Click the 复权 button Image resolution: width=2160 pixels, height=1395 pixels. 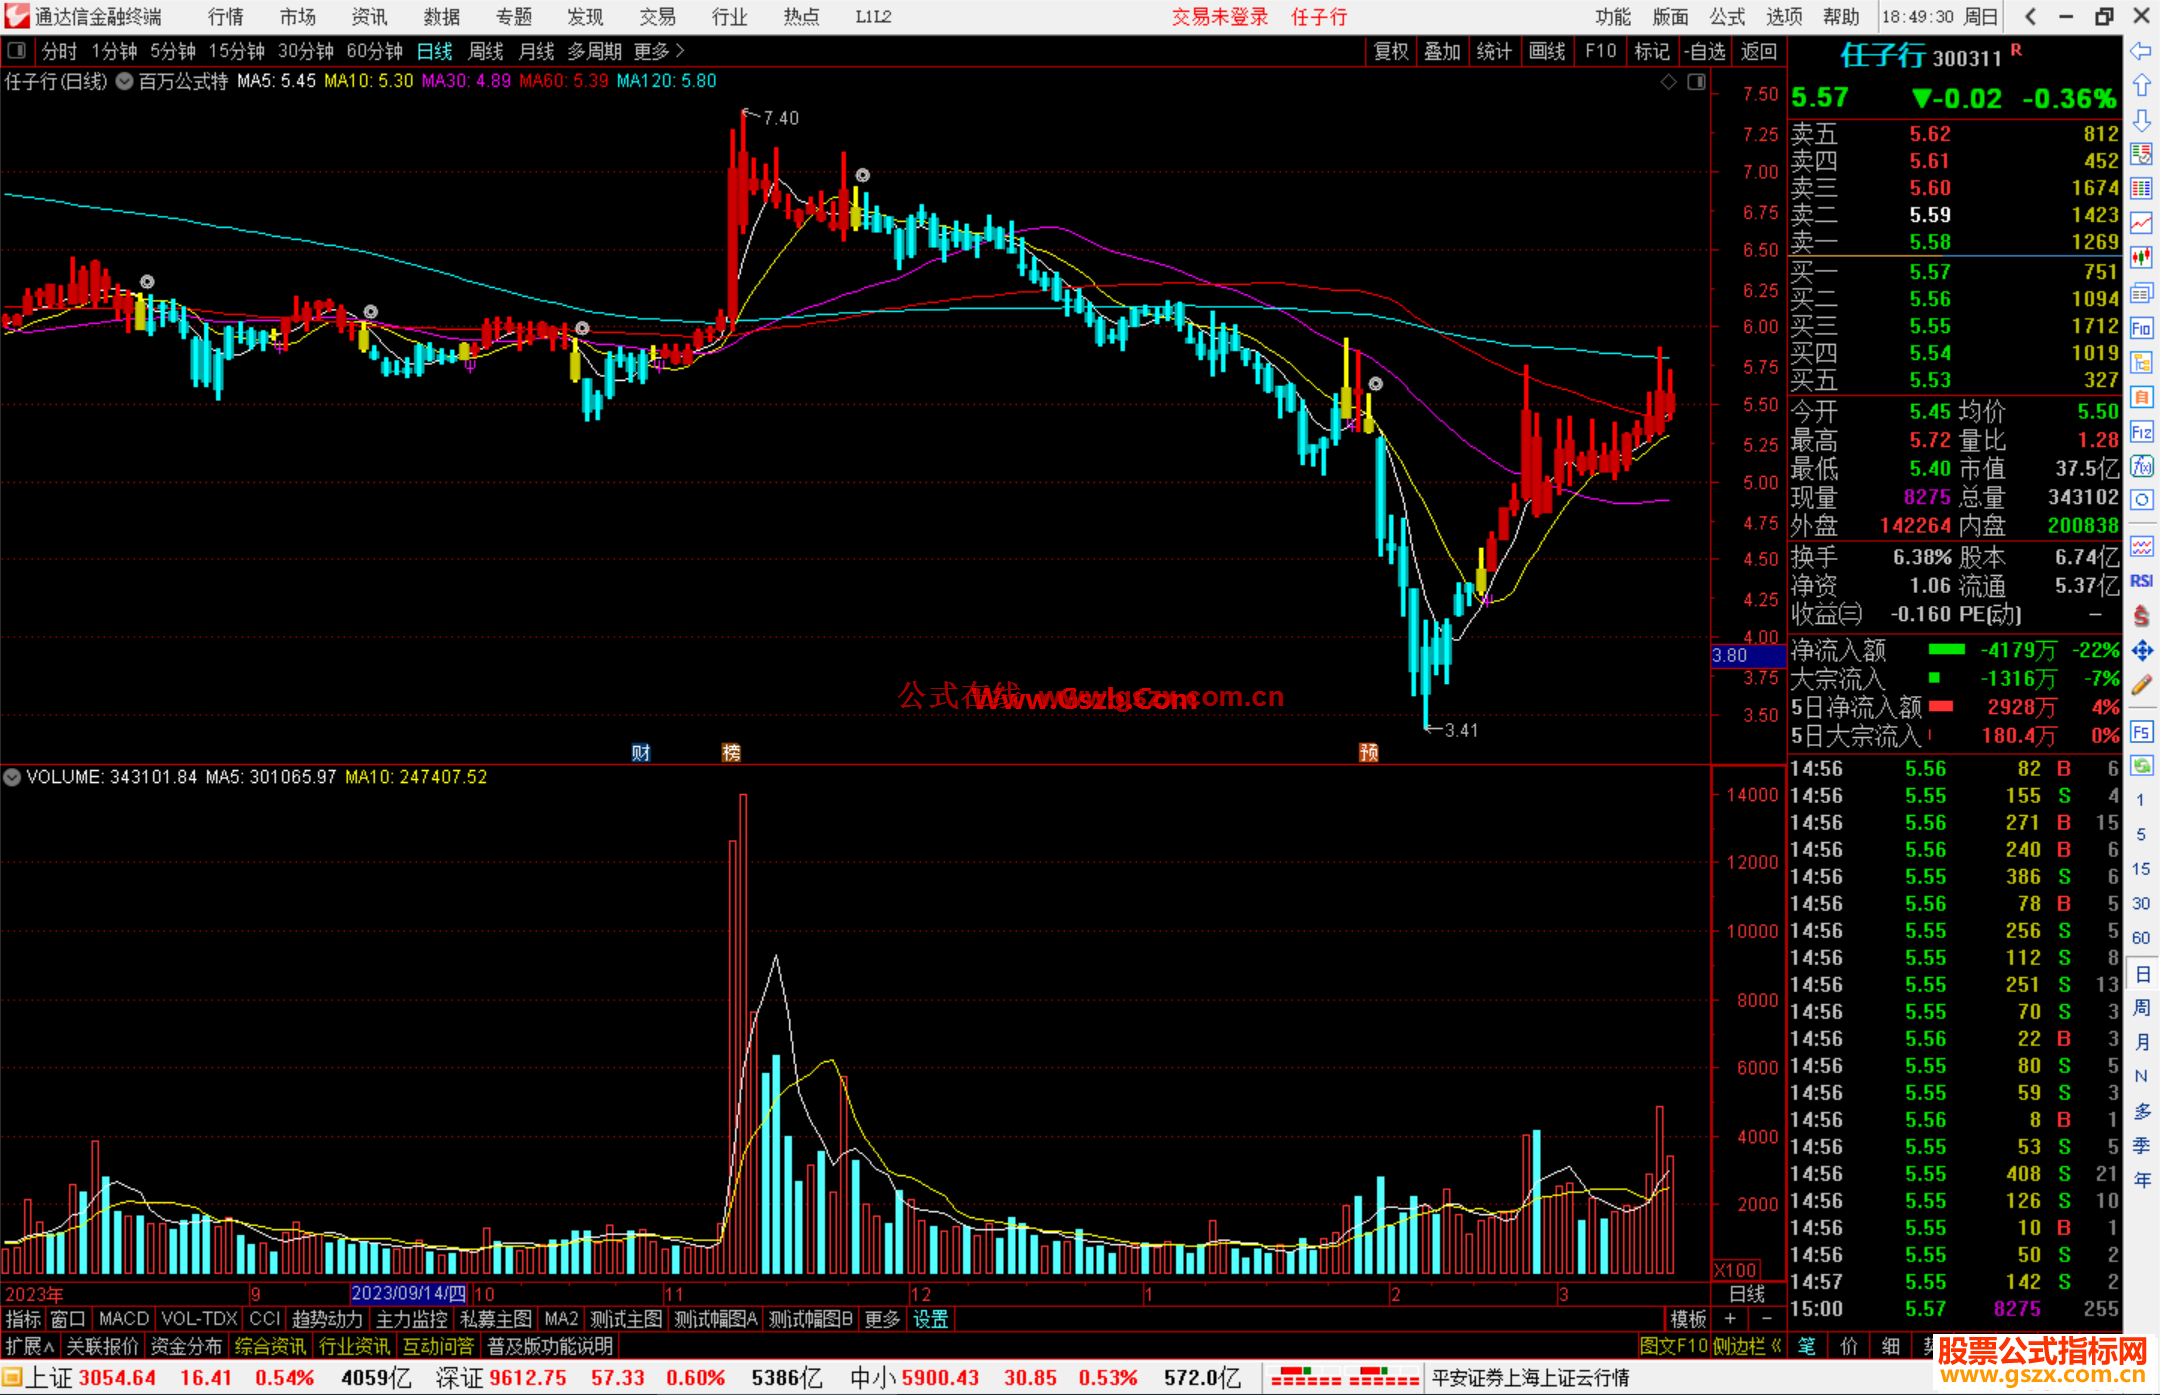coord(1390,51)
